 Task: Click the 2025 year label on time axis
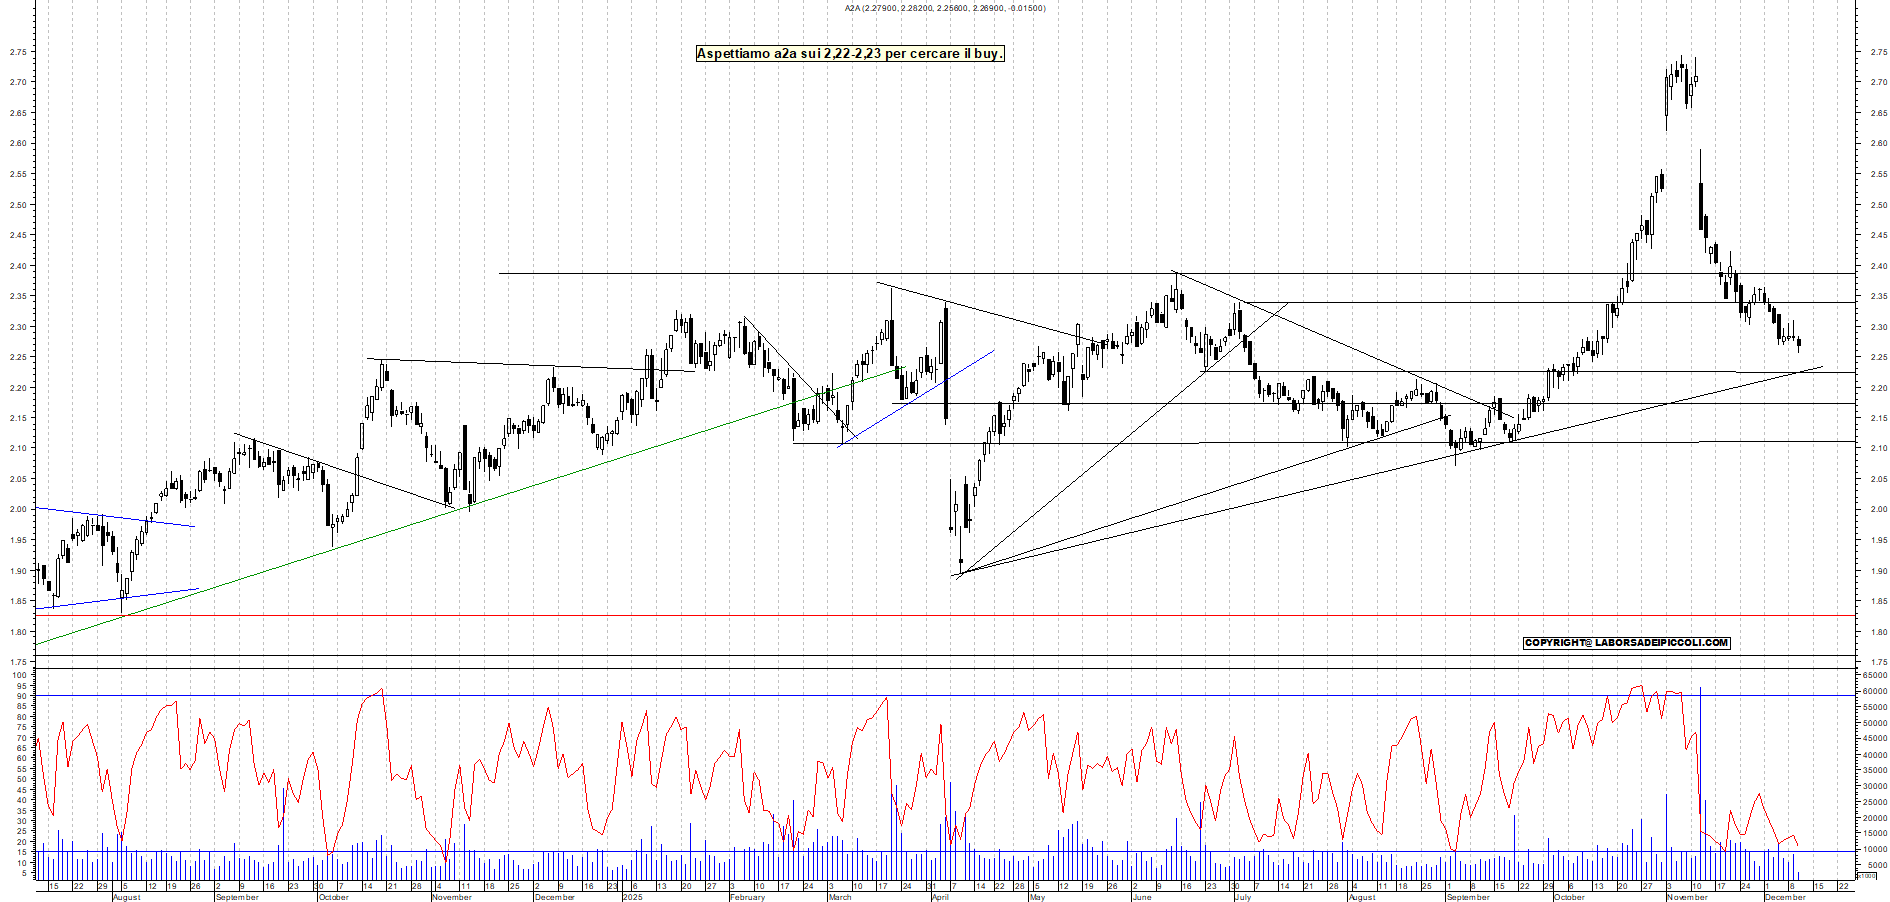632,898
